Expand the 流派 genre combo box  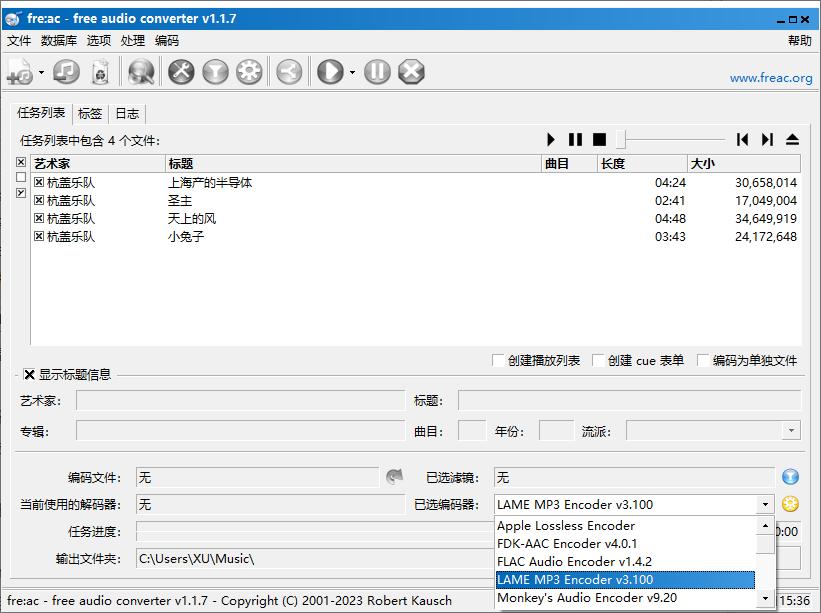coord(791,431)
